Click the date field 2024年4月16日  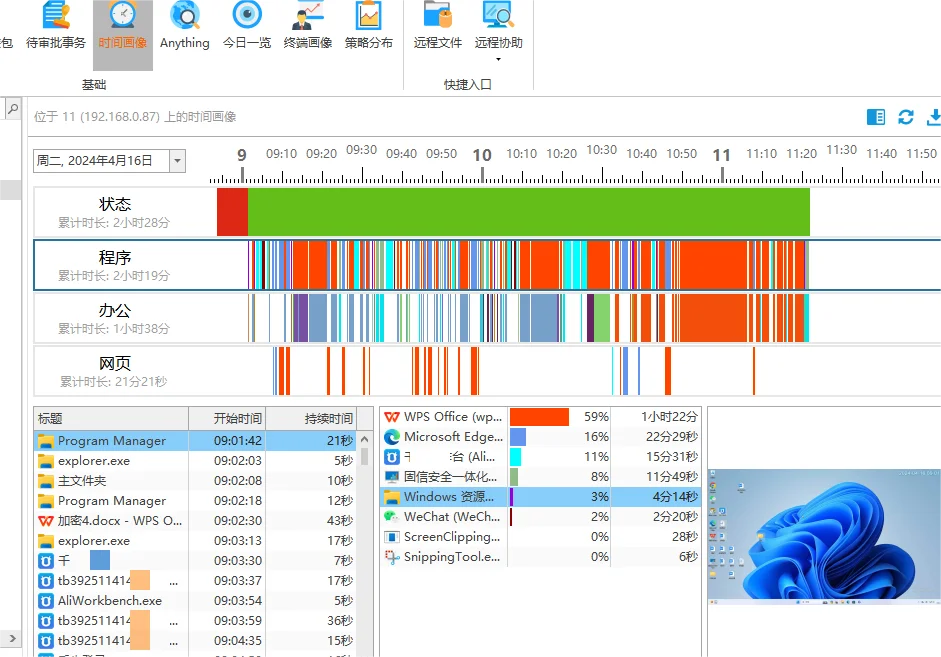click(101, 161)
